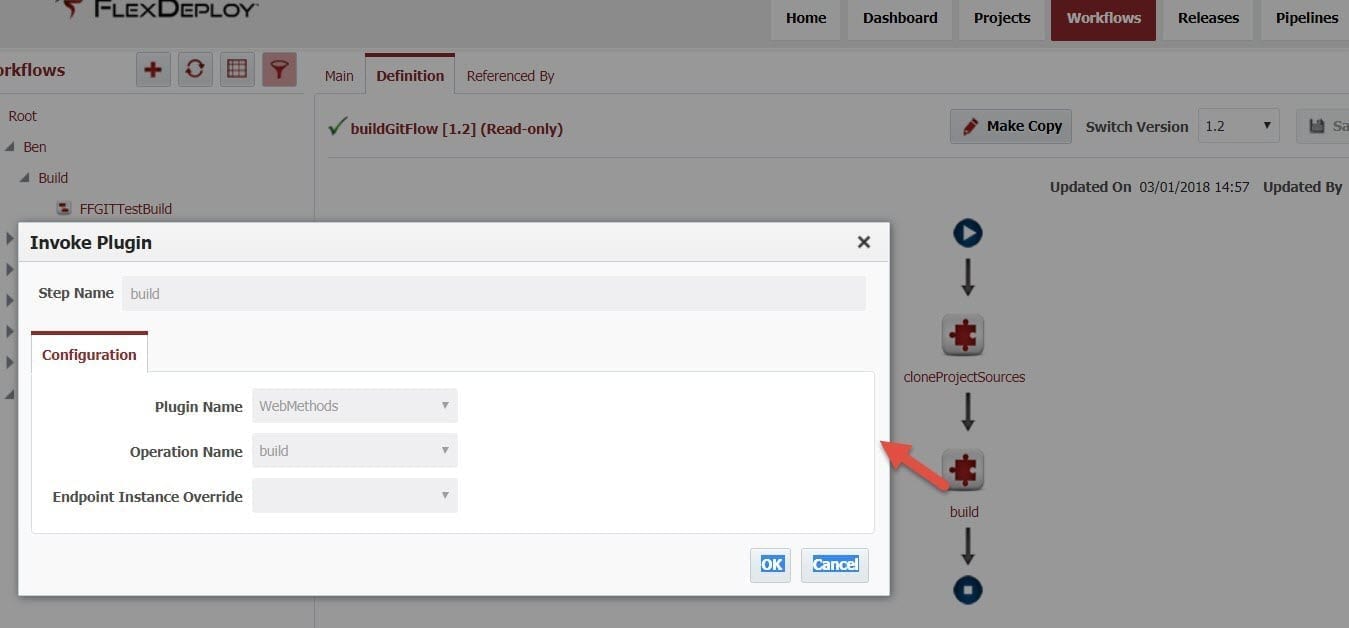Open the Dashboard tab

pyautogui.click(x=900, y=19)
